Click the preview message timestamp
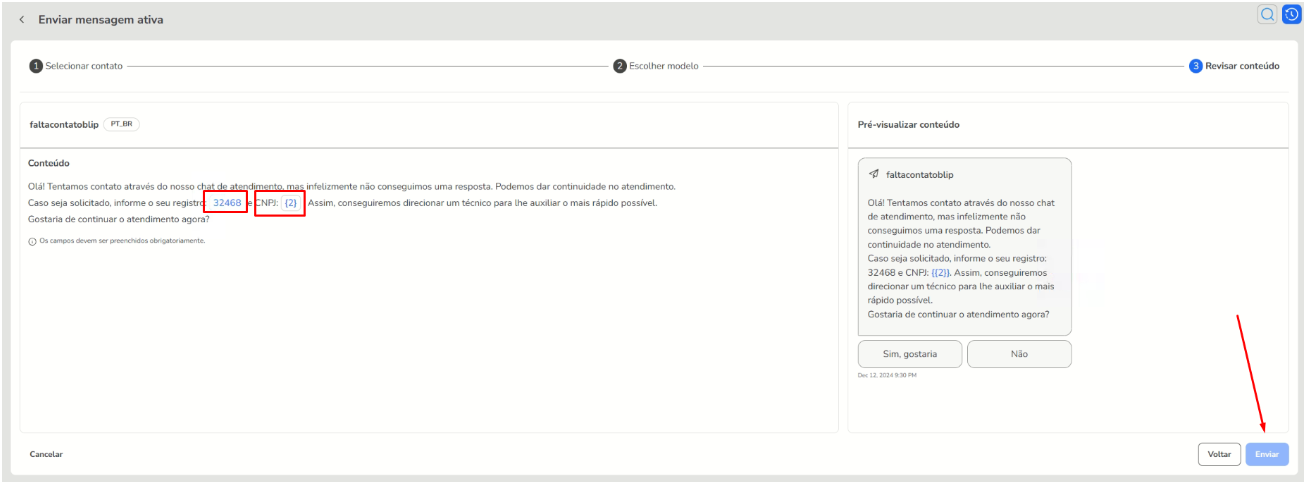 coord(887,375)
